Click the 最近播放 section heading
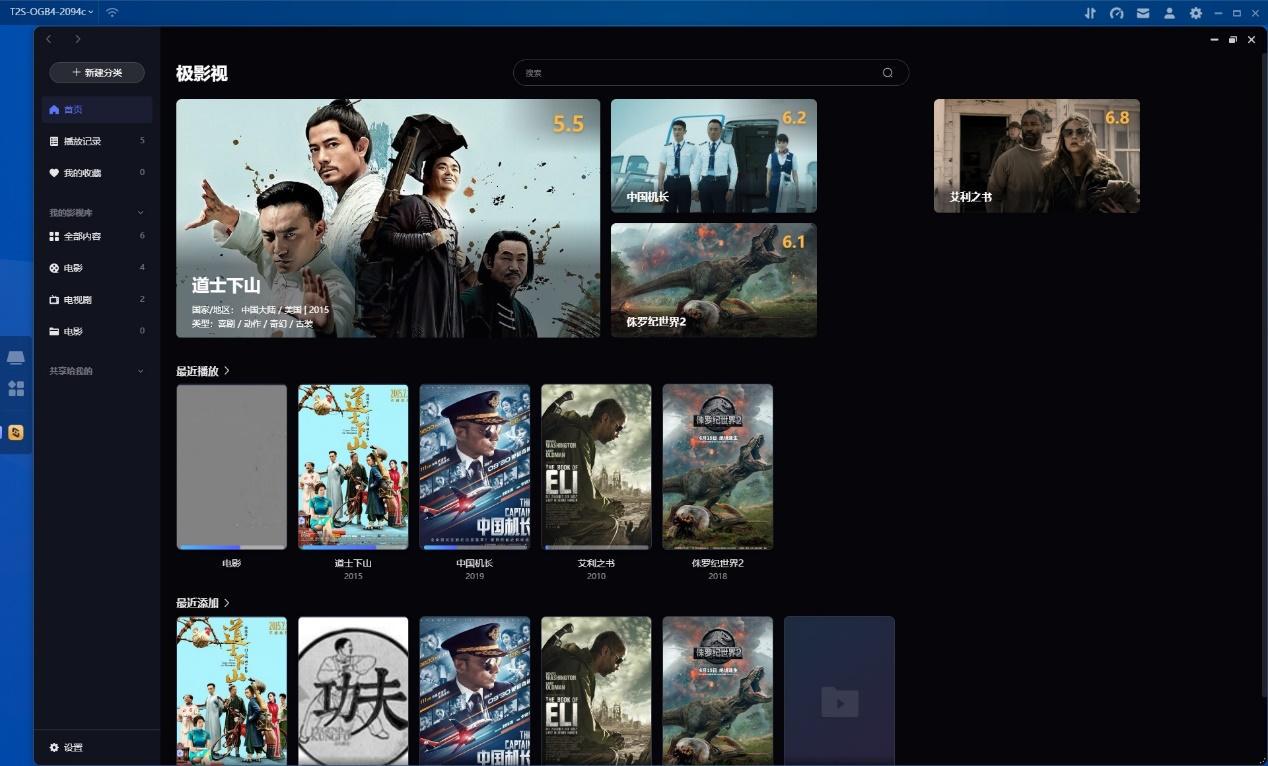1268x766 pixels. tap(197, 371)
